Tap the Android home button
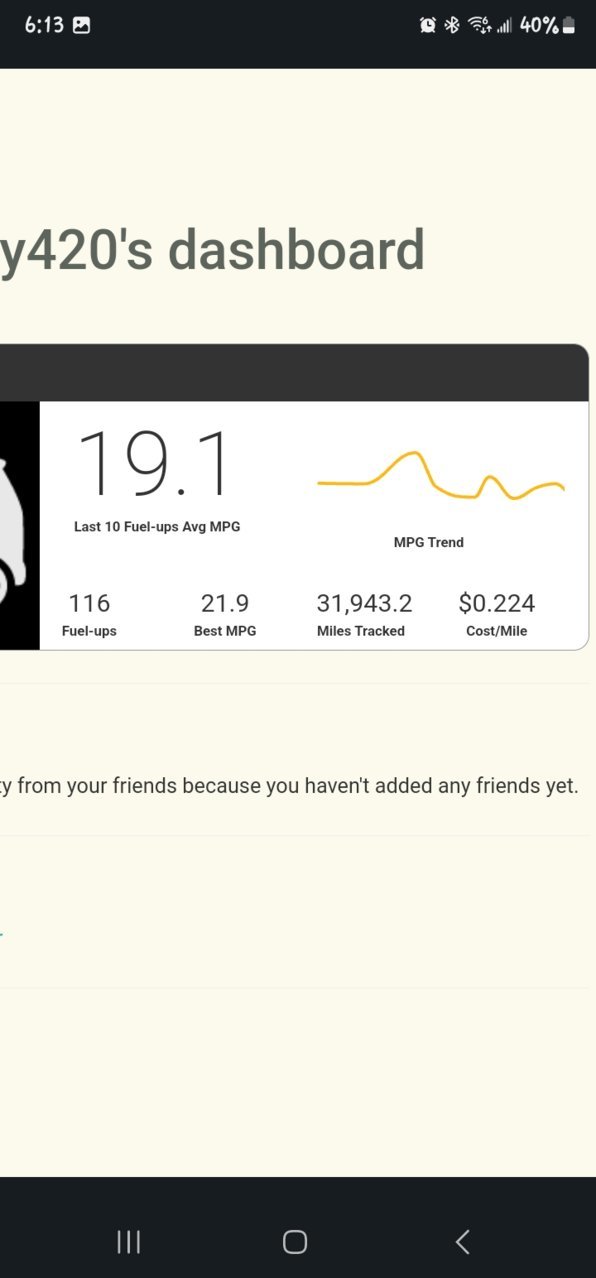 (x=294, y=1242)
